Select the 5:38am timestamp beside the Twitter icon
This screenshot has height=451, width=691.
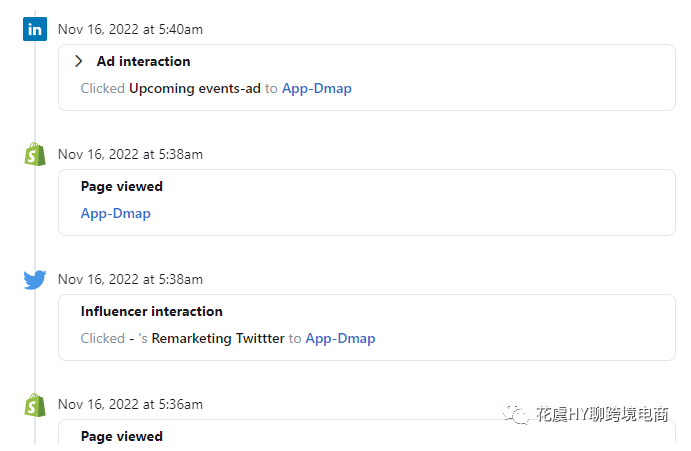coord(130,280)
